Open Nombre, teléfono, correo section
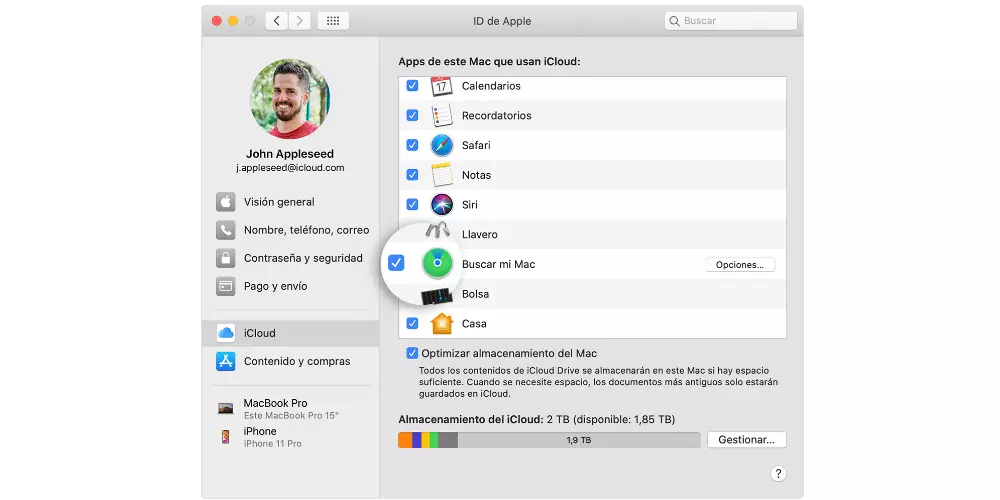Screen dimensions: 1000x500 pyautogui.click(x=291, y=230)
